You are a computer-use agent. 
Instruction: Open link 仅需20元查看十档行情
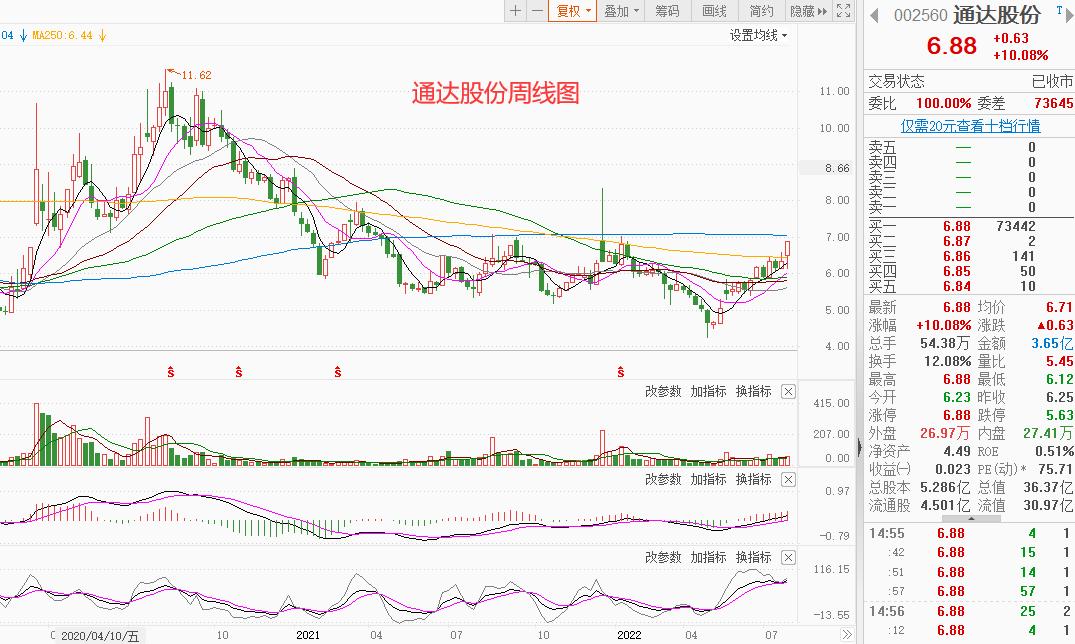click(970, 126)
